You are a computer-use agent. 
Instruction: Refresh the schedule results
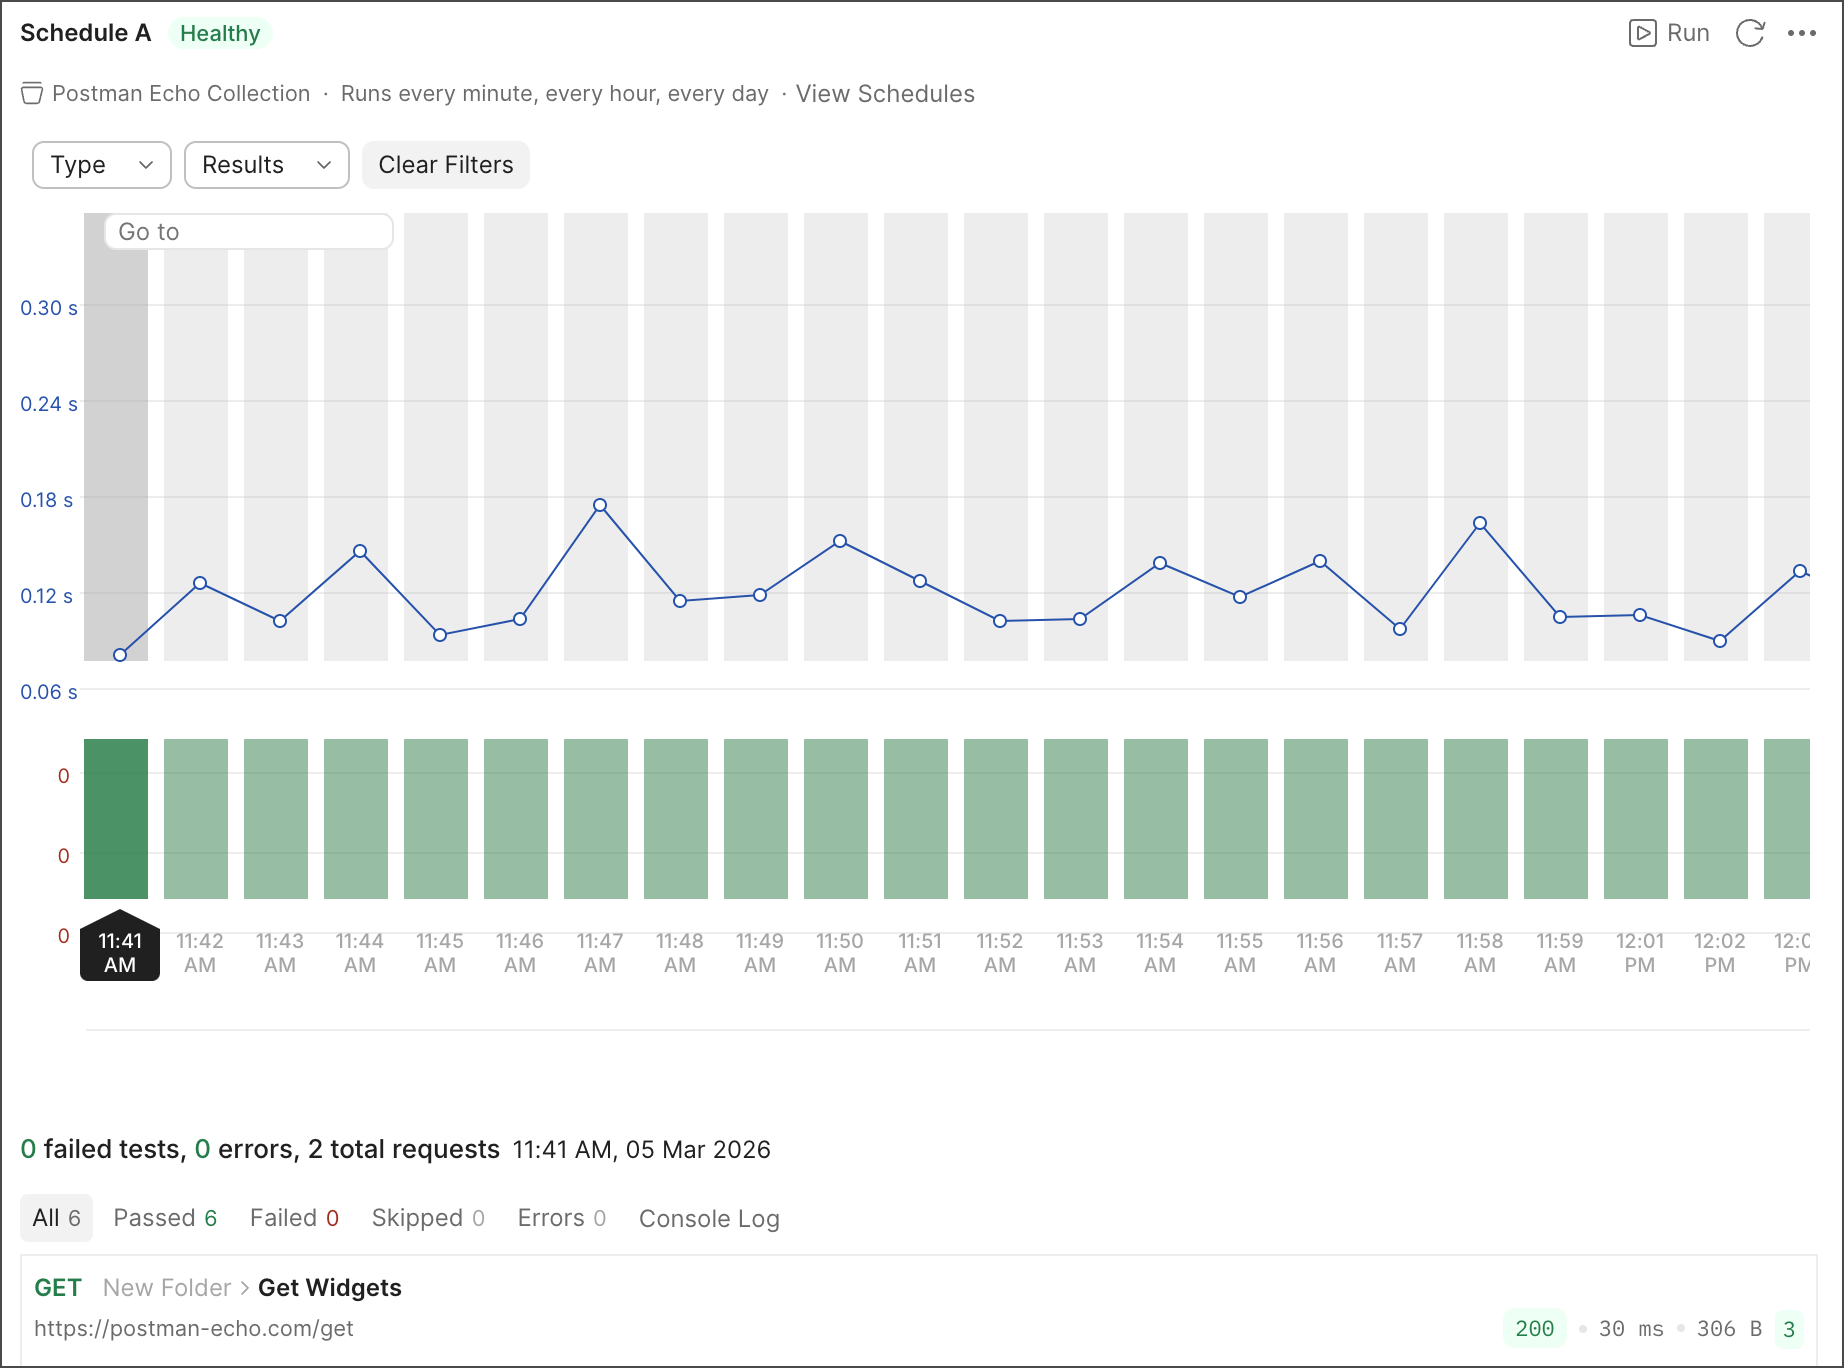(1751, 32)
